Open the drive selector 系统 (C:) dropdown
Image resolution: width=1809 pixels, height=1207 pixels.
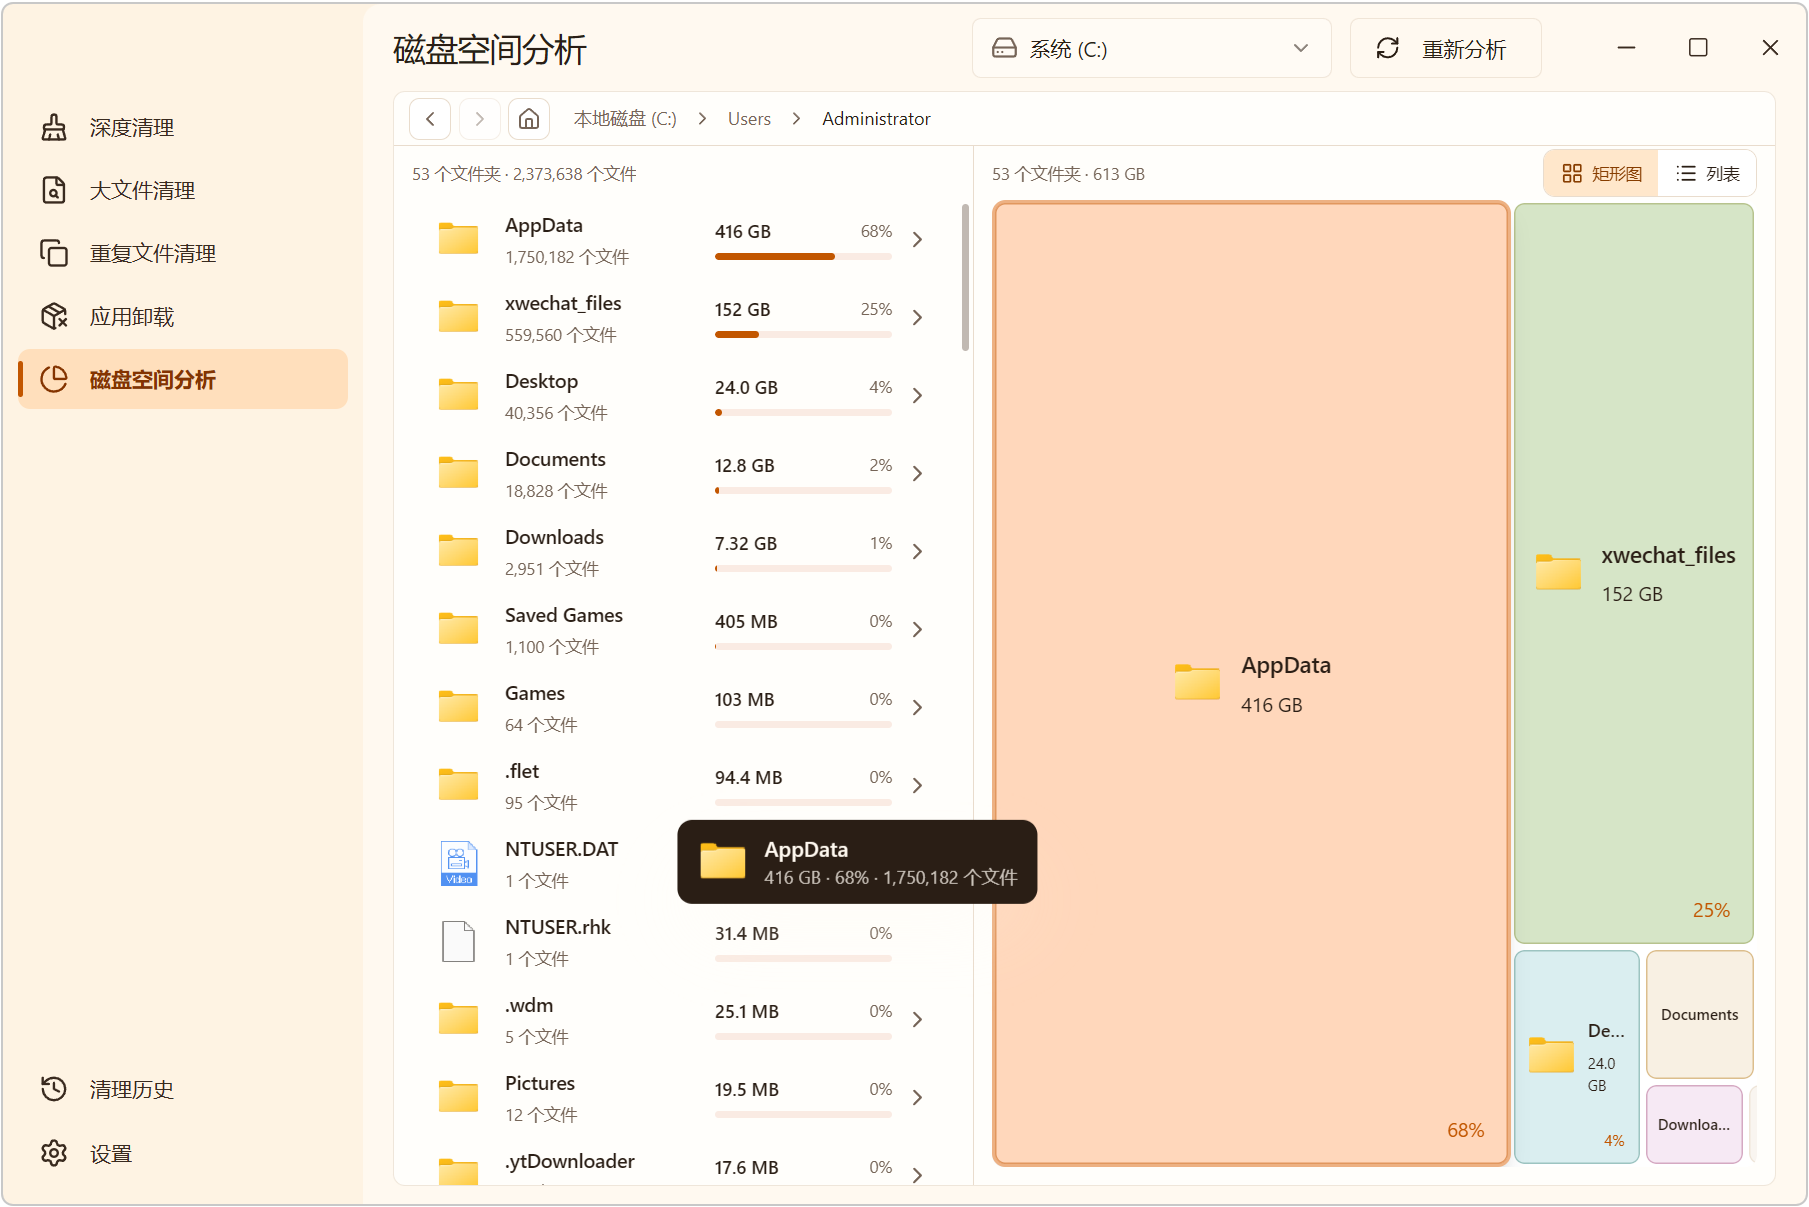pyautogui.click(x=1151, y=48)
